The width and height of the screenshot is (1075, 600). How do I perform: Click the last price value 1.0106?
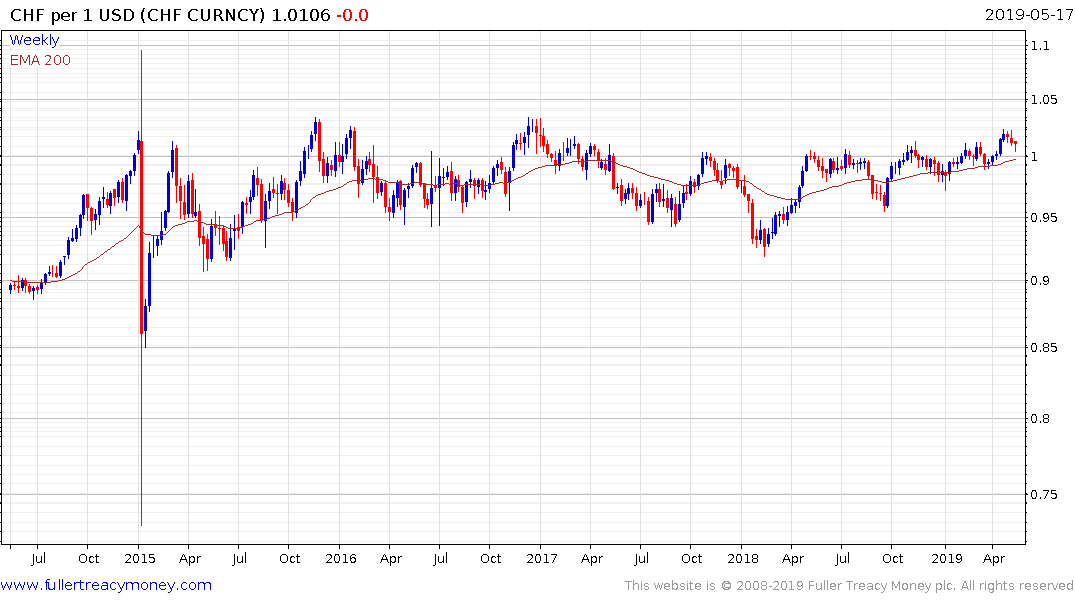(301, 15)
